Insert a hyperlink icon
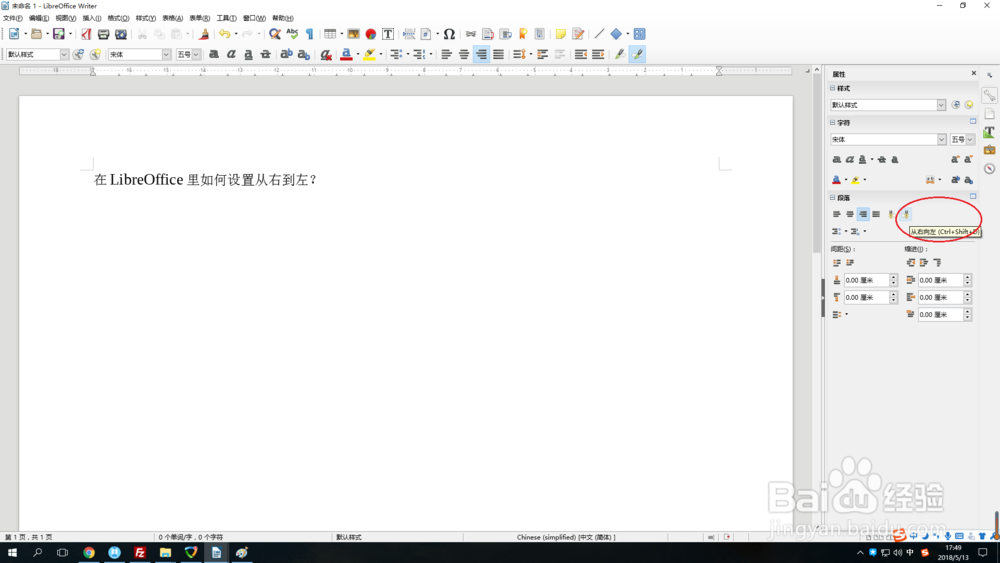 tap(471, 34)
